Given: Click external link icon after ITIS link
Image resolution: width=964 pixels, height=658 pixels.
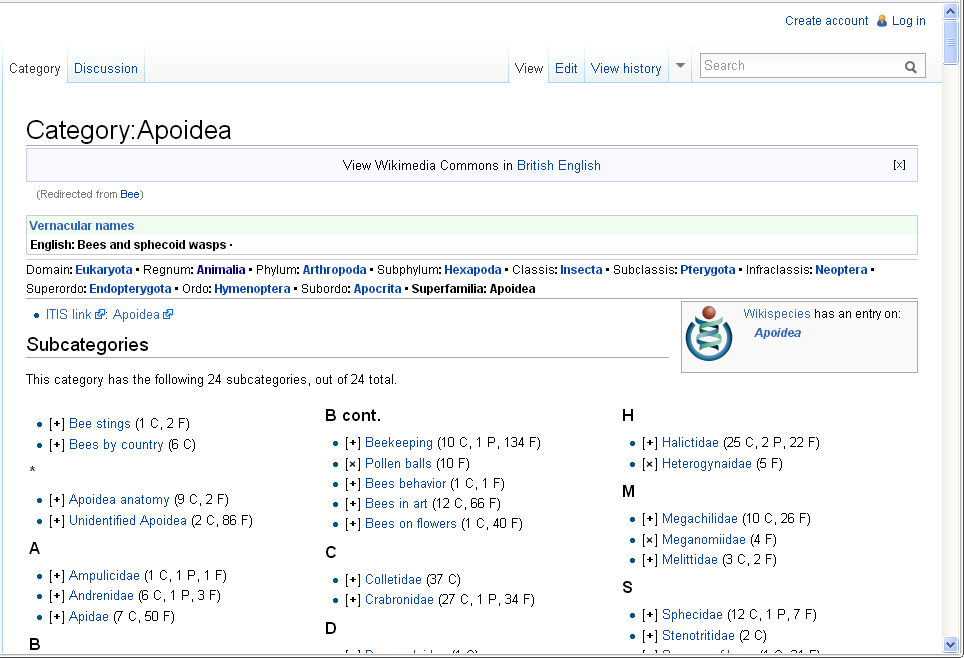Looking at the screenshot, I should pos(100,315).
